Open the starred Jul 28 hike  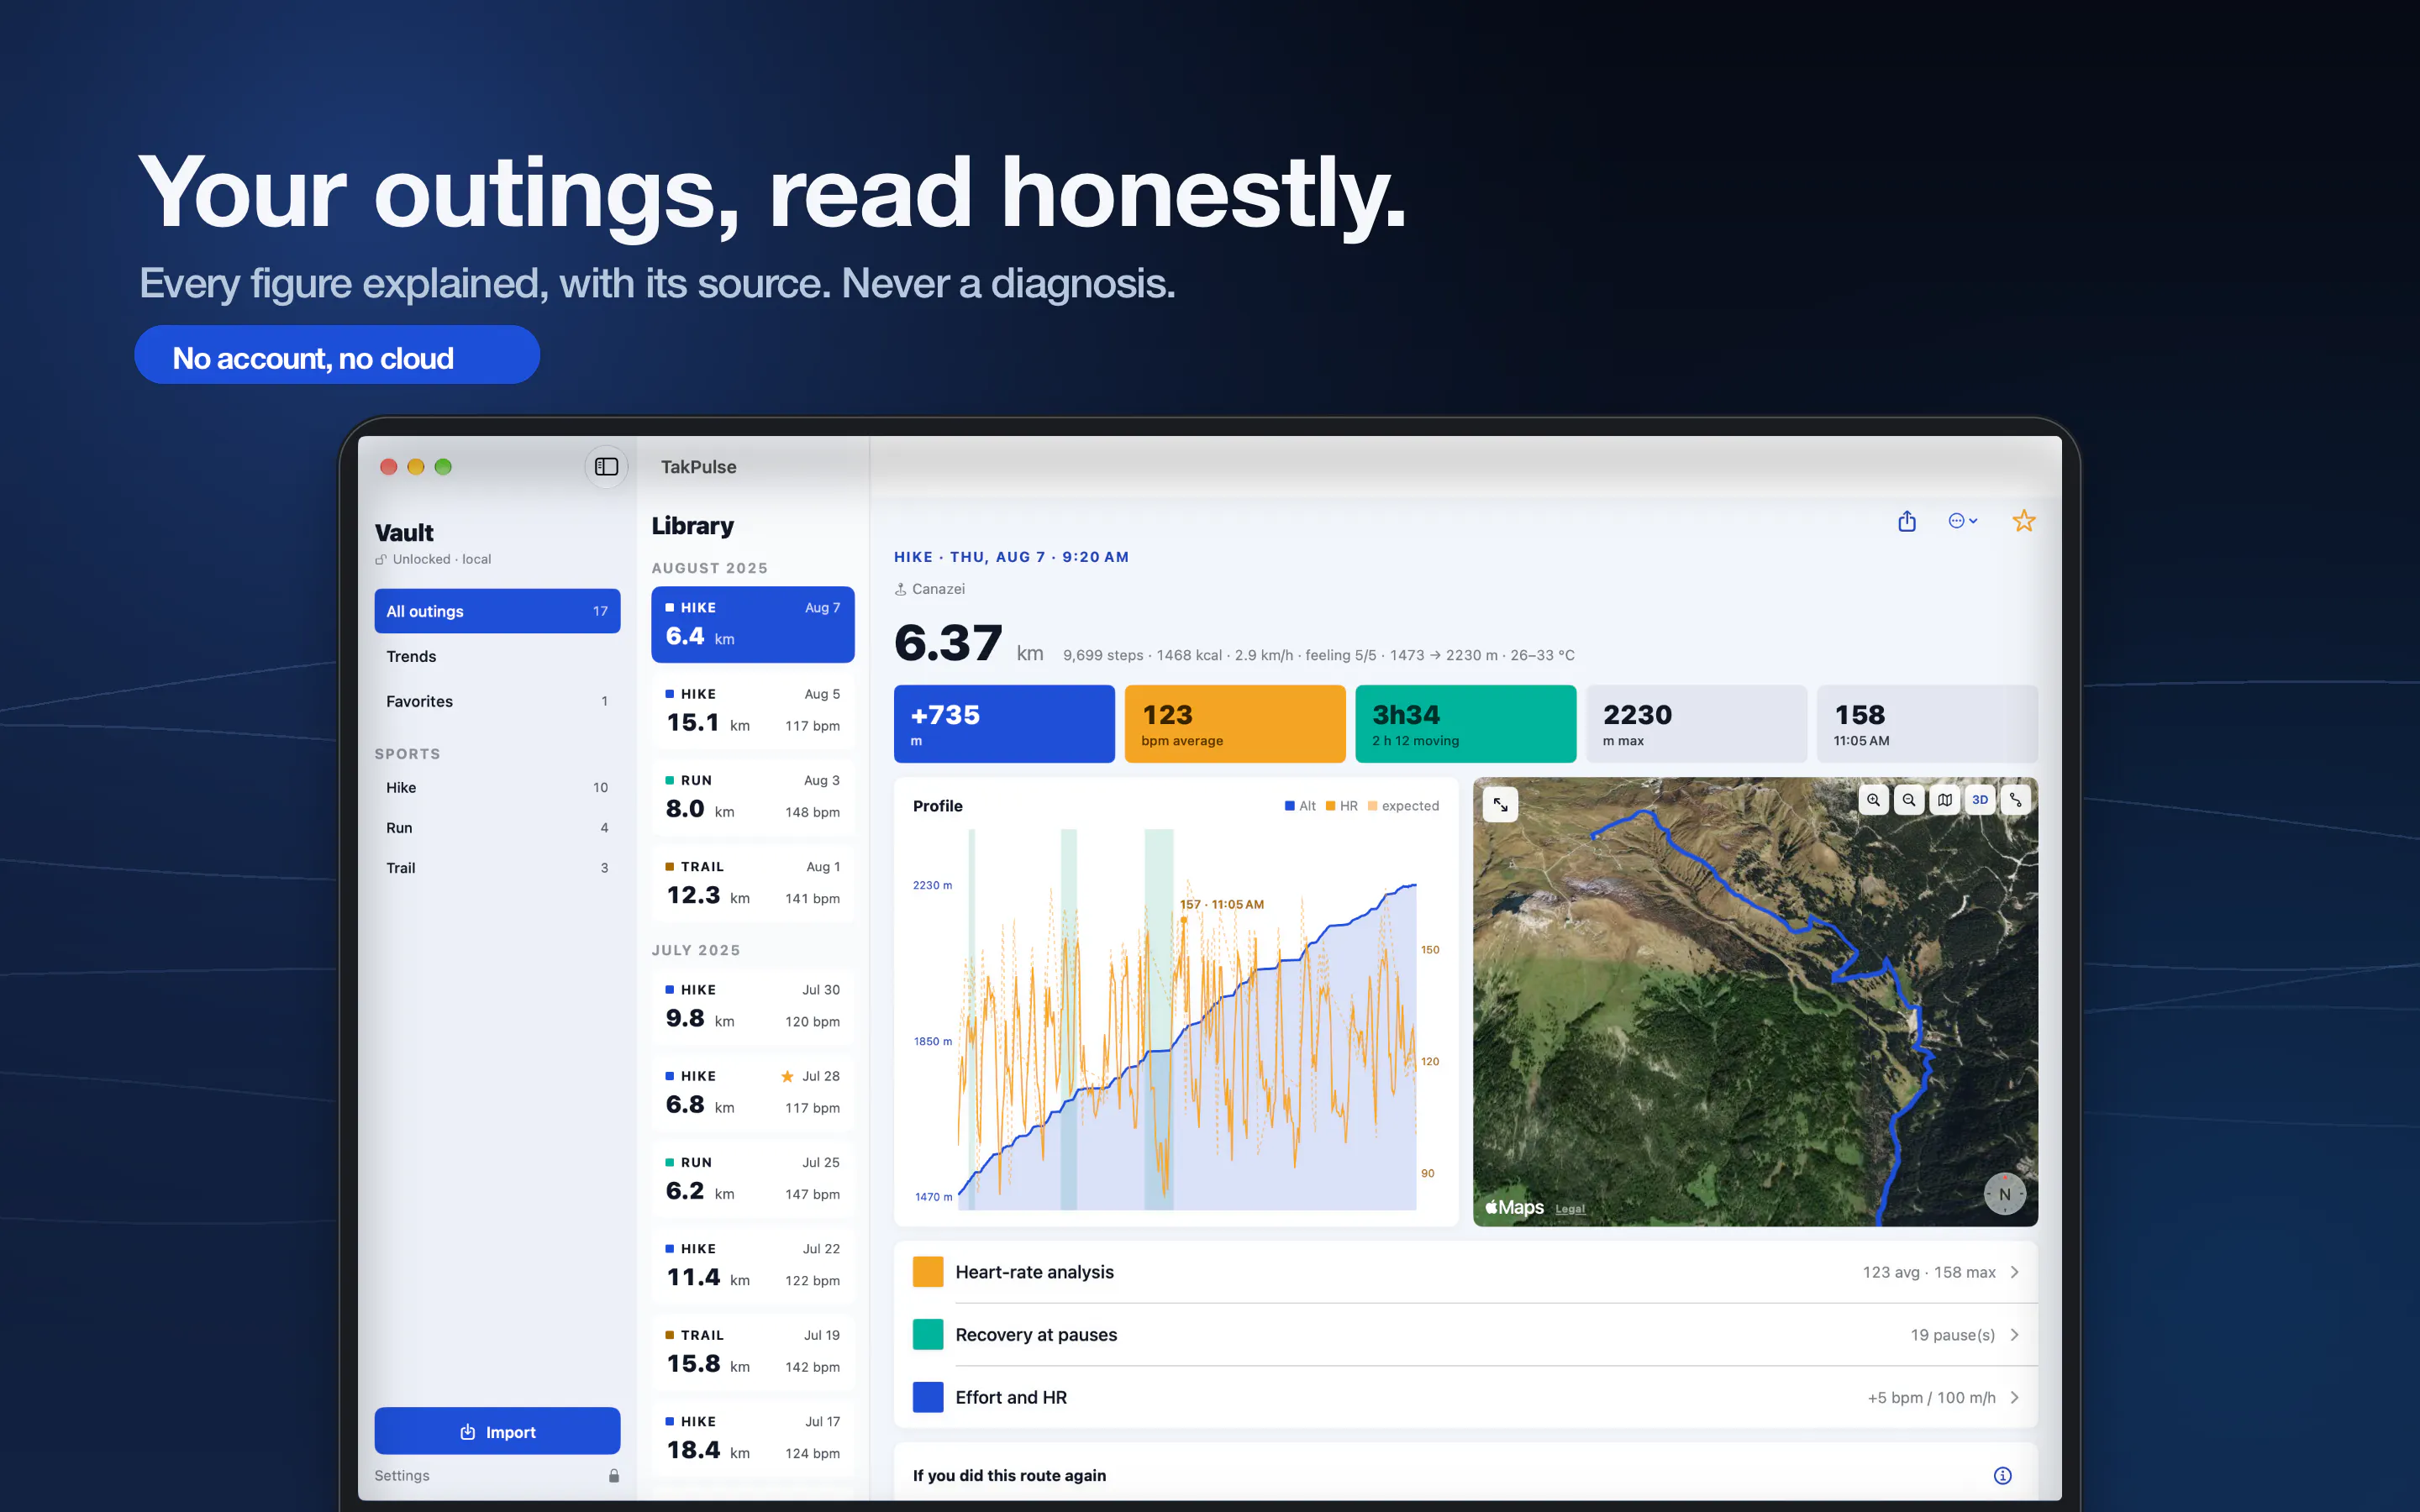click(753, 1092)
